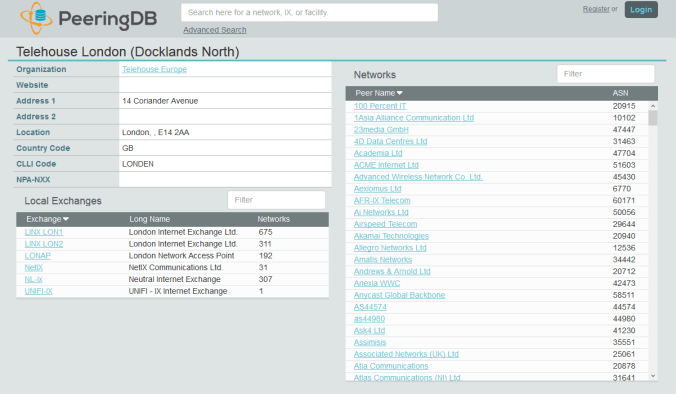
Task: Sort exchanges by Networks count header
Action: (x=273, y=219)
